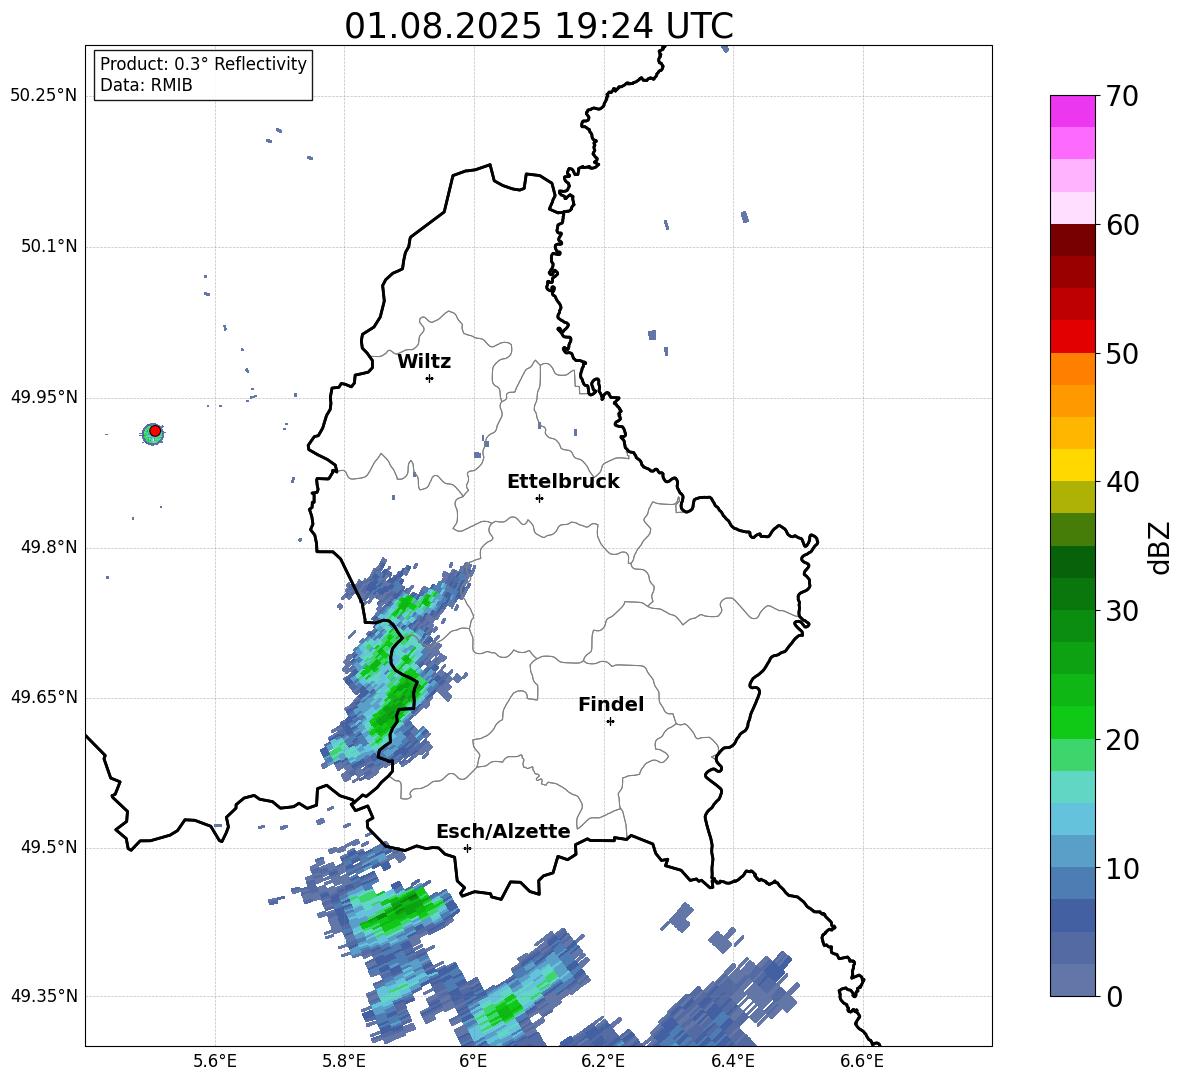Click the 49.95°N latitude label

44,397
